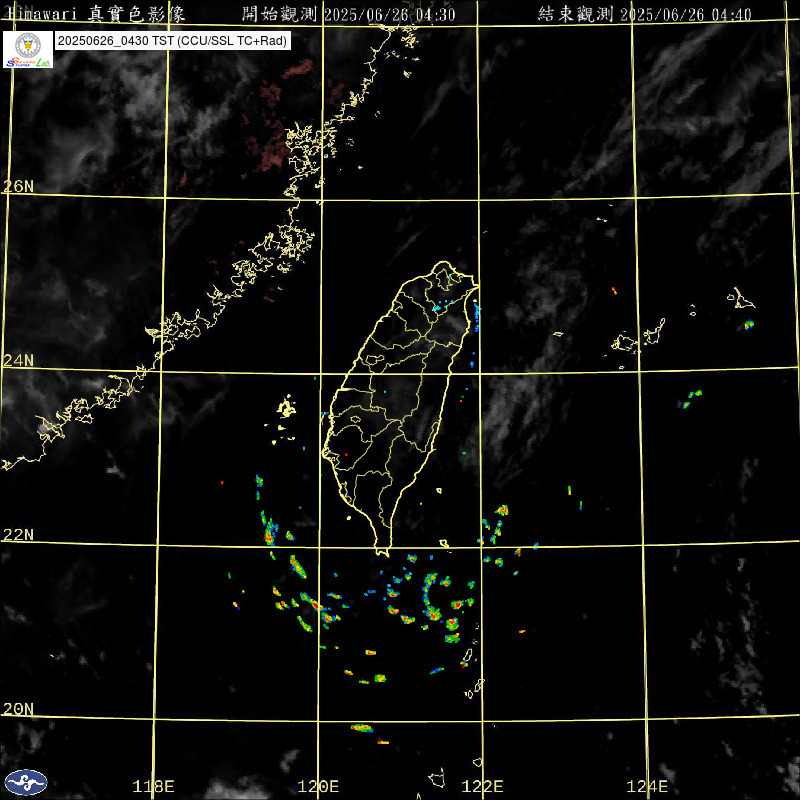The height and width of the screenshot is (800, 800).
Task: Click the Himawari 真實色影像 title text
Action: coord(95,14)
